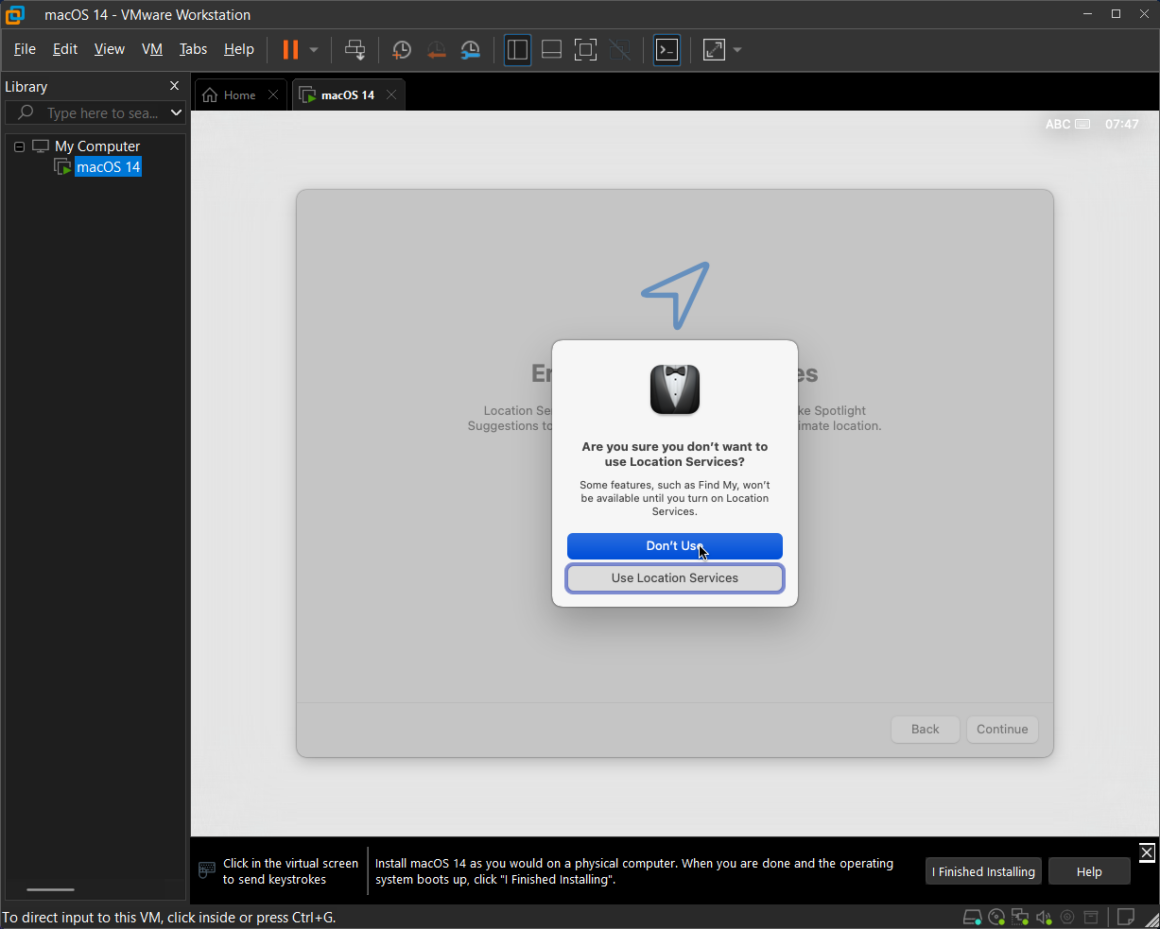Dismiss the install hint bar with X

[x=1147, y=852]
